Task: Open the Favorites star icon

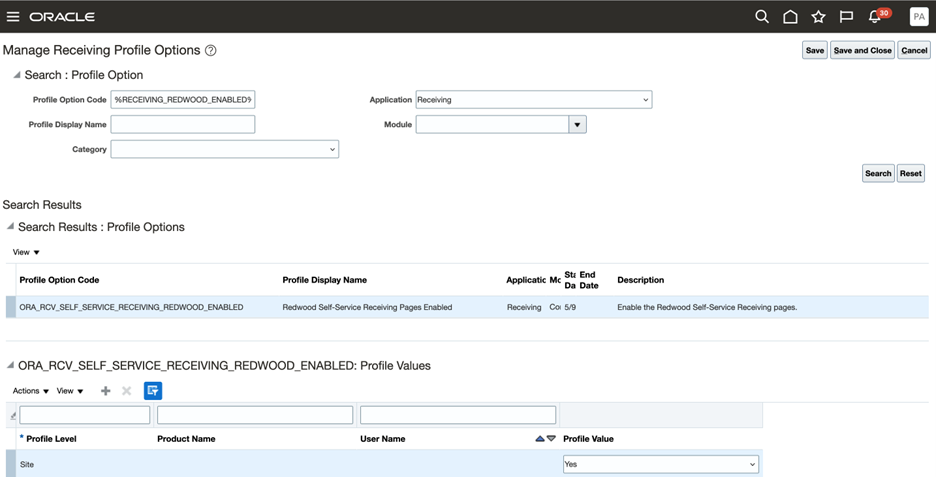Action: pyautogui.click(x=818, y=17)
